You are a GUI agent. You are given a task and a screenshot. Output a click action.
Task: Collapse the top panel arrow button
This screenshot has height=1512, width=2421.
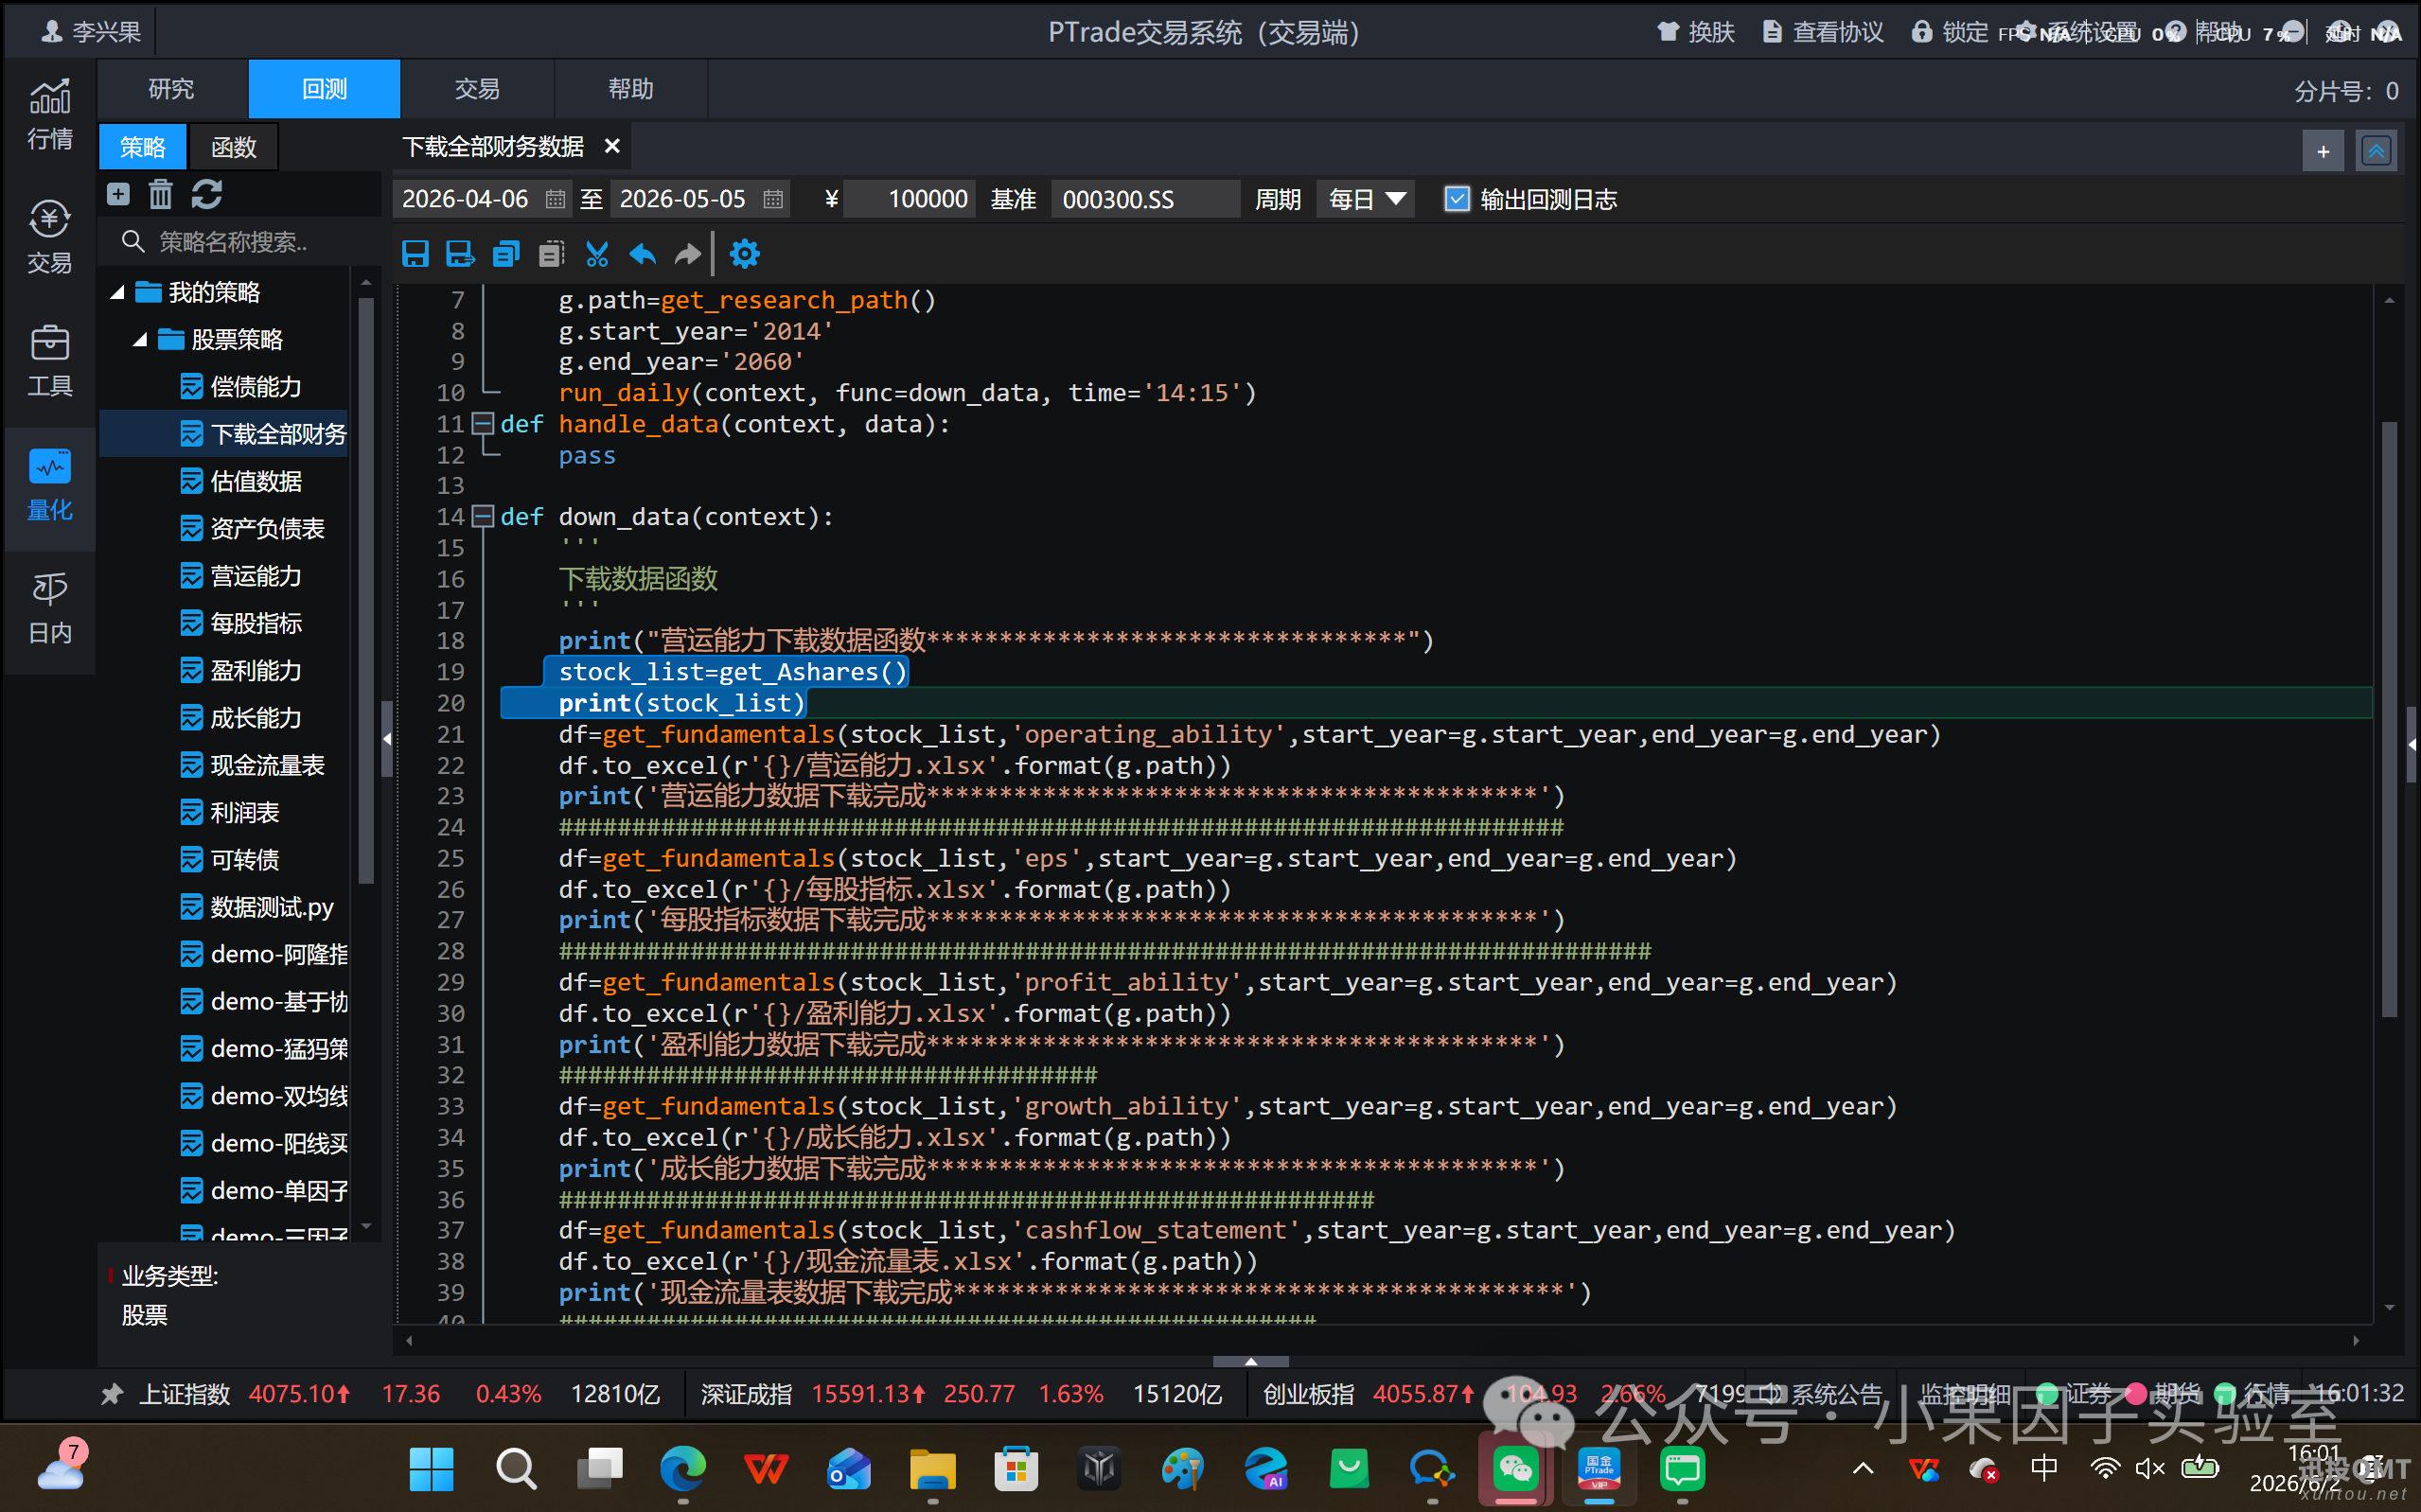(x=2376, y=151)
